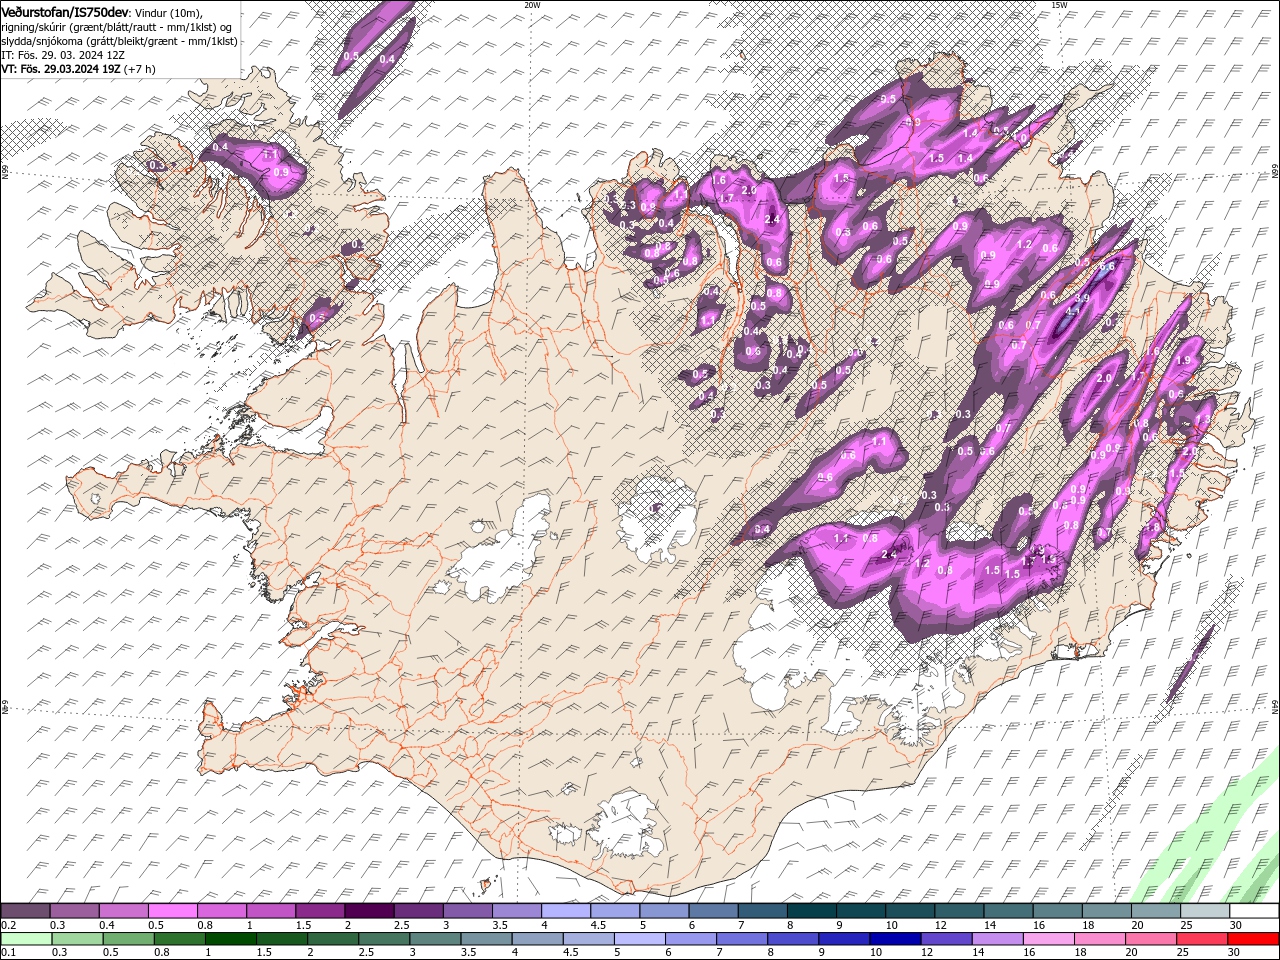Click the hot pink swatch labeled 20
Viewport: 1280px width, 960px height.
(x=1151, y=939)
